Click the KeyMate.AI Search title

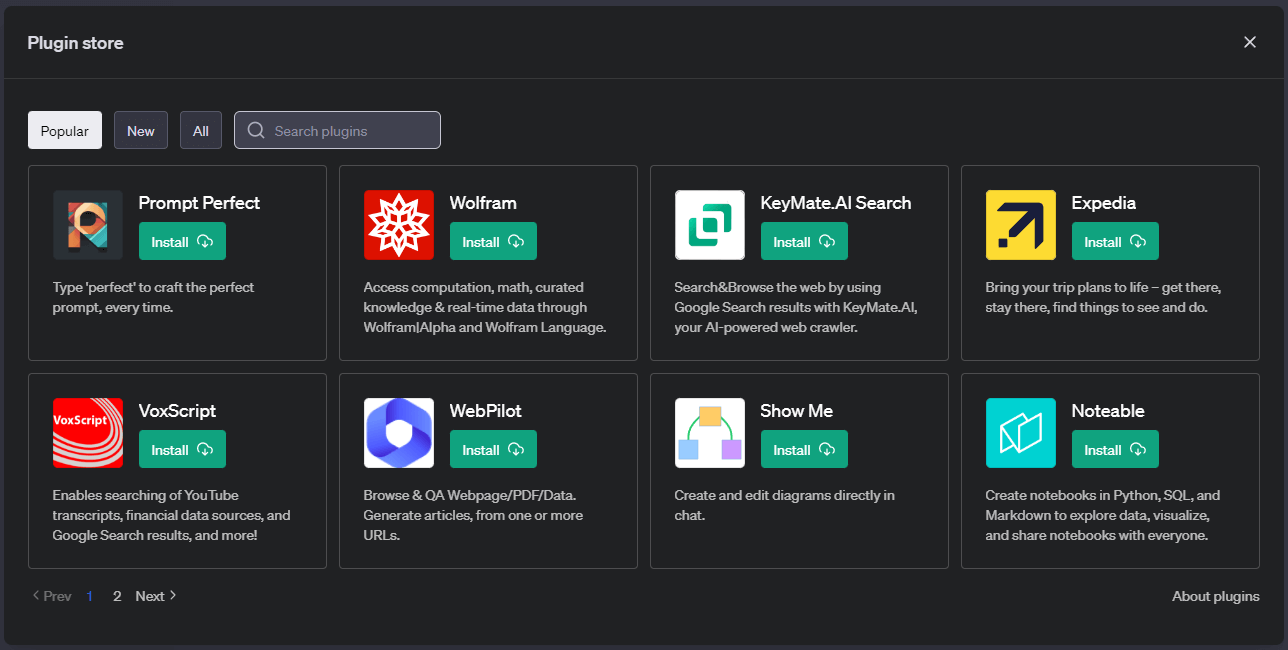[836, 203]
